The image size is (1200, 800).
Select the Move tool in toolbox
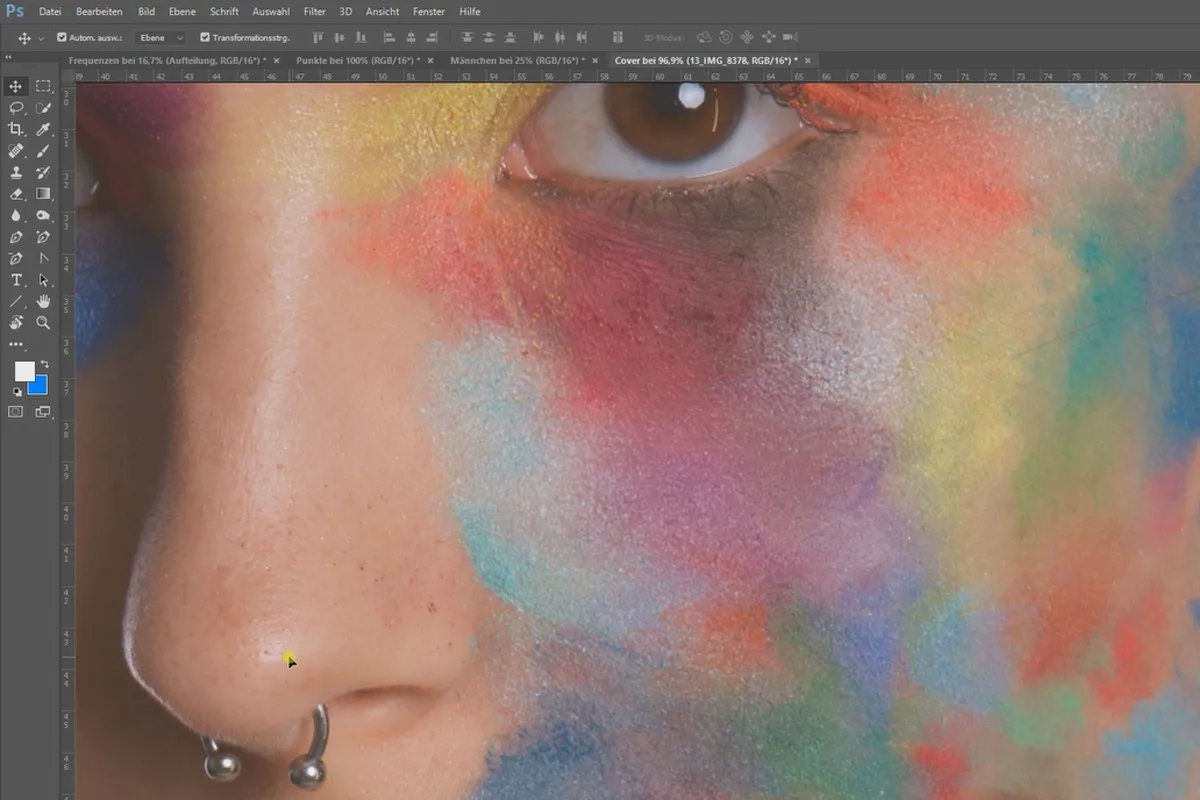[x=16, y=87]
